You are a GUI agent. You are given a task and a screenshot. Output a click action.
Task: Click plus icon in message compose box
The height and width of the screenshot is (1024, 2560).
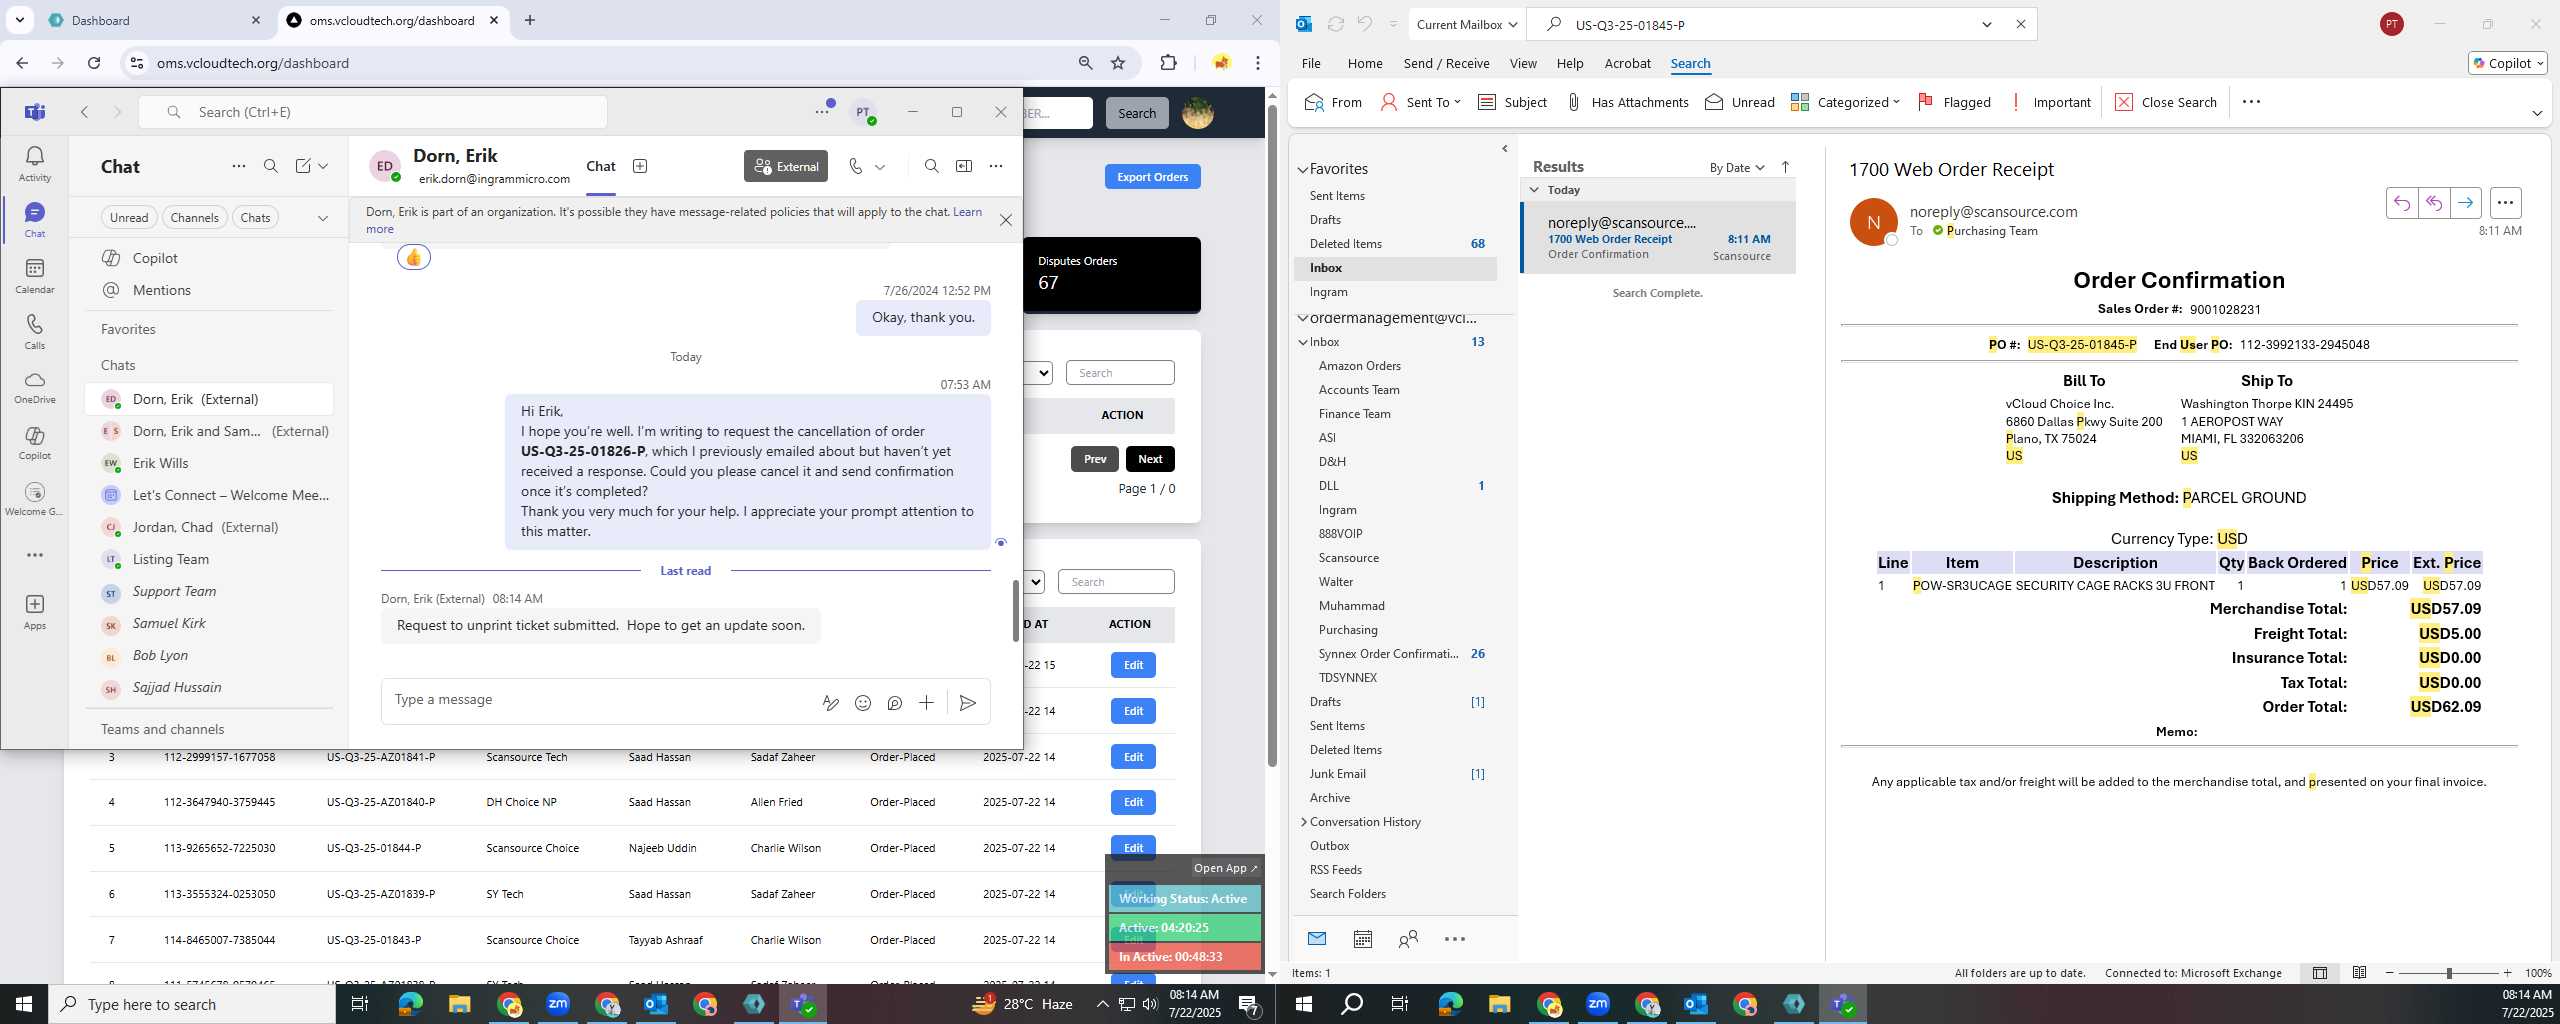click(x=926, y=703)
